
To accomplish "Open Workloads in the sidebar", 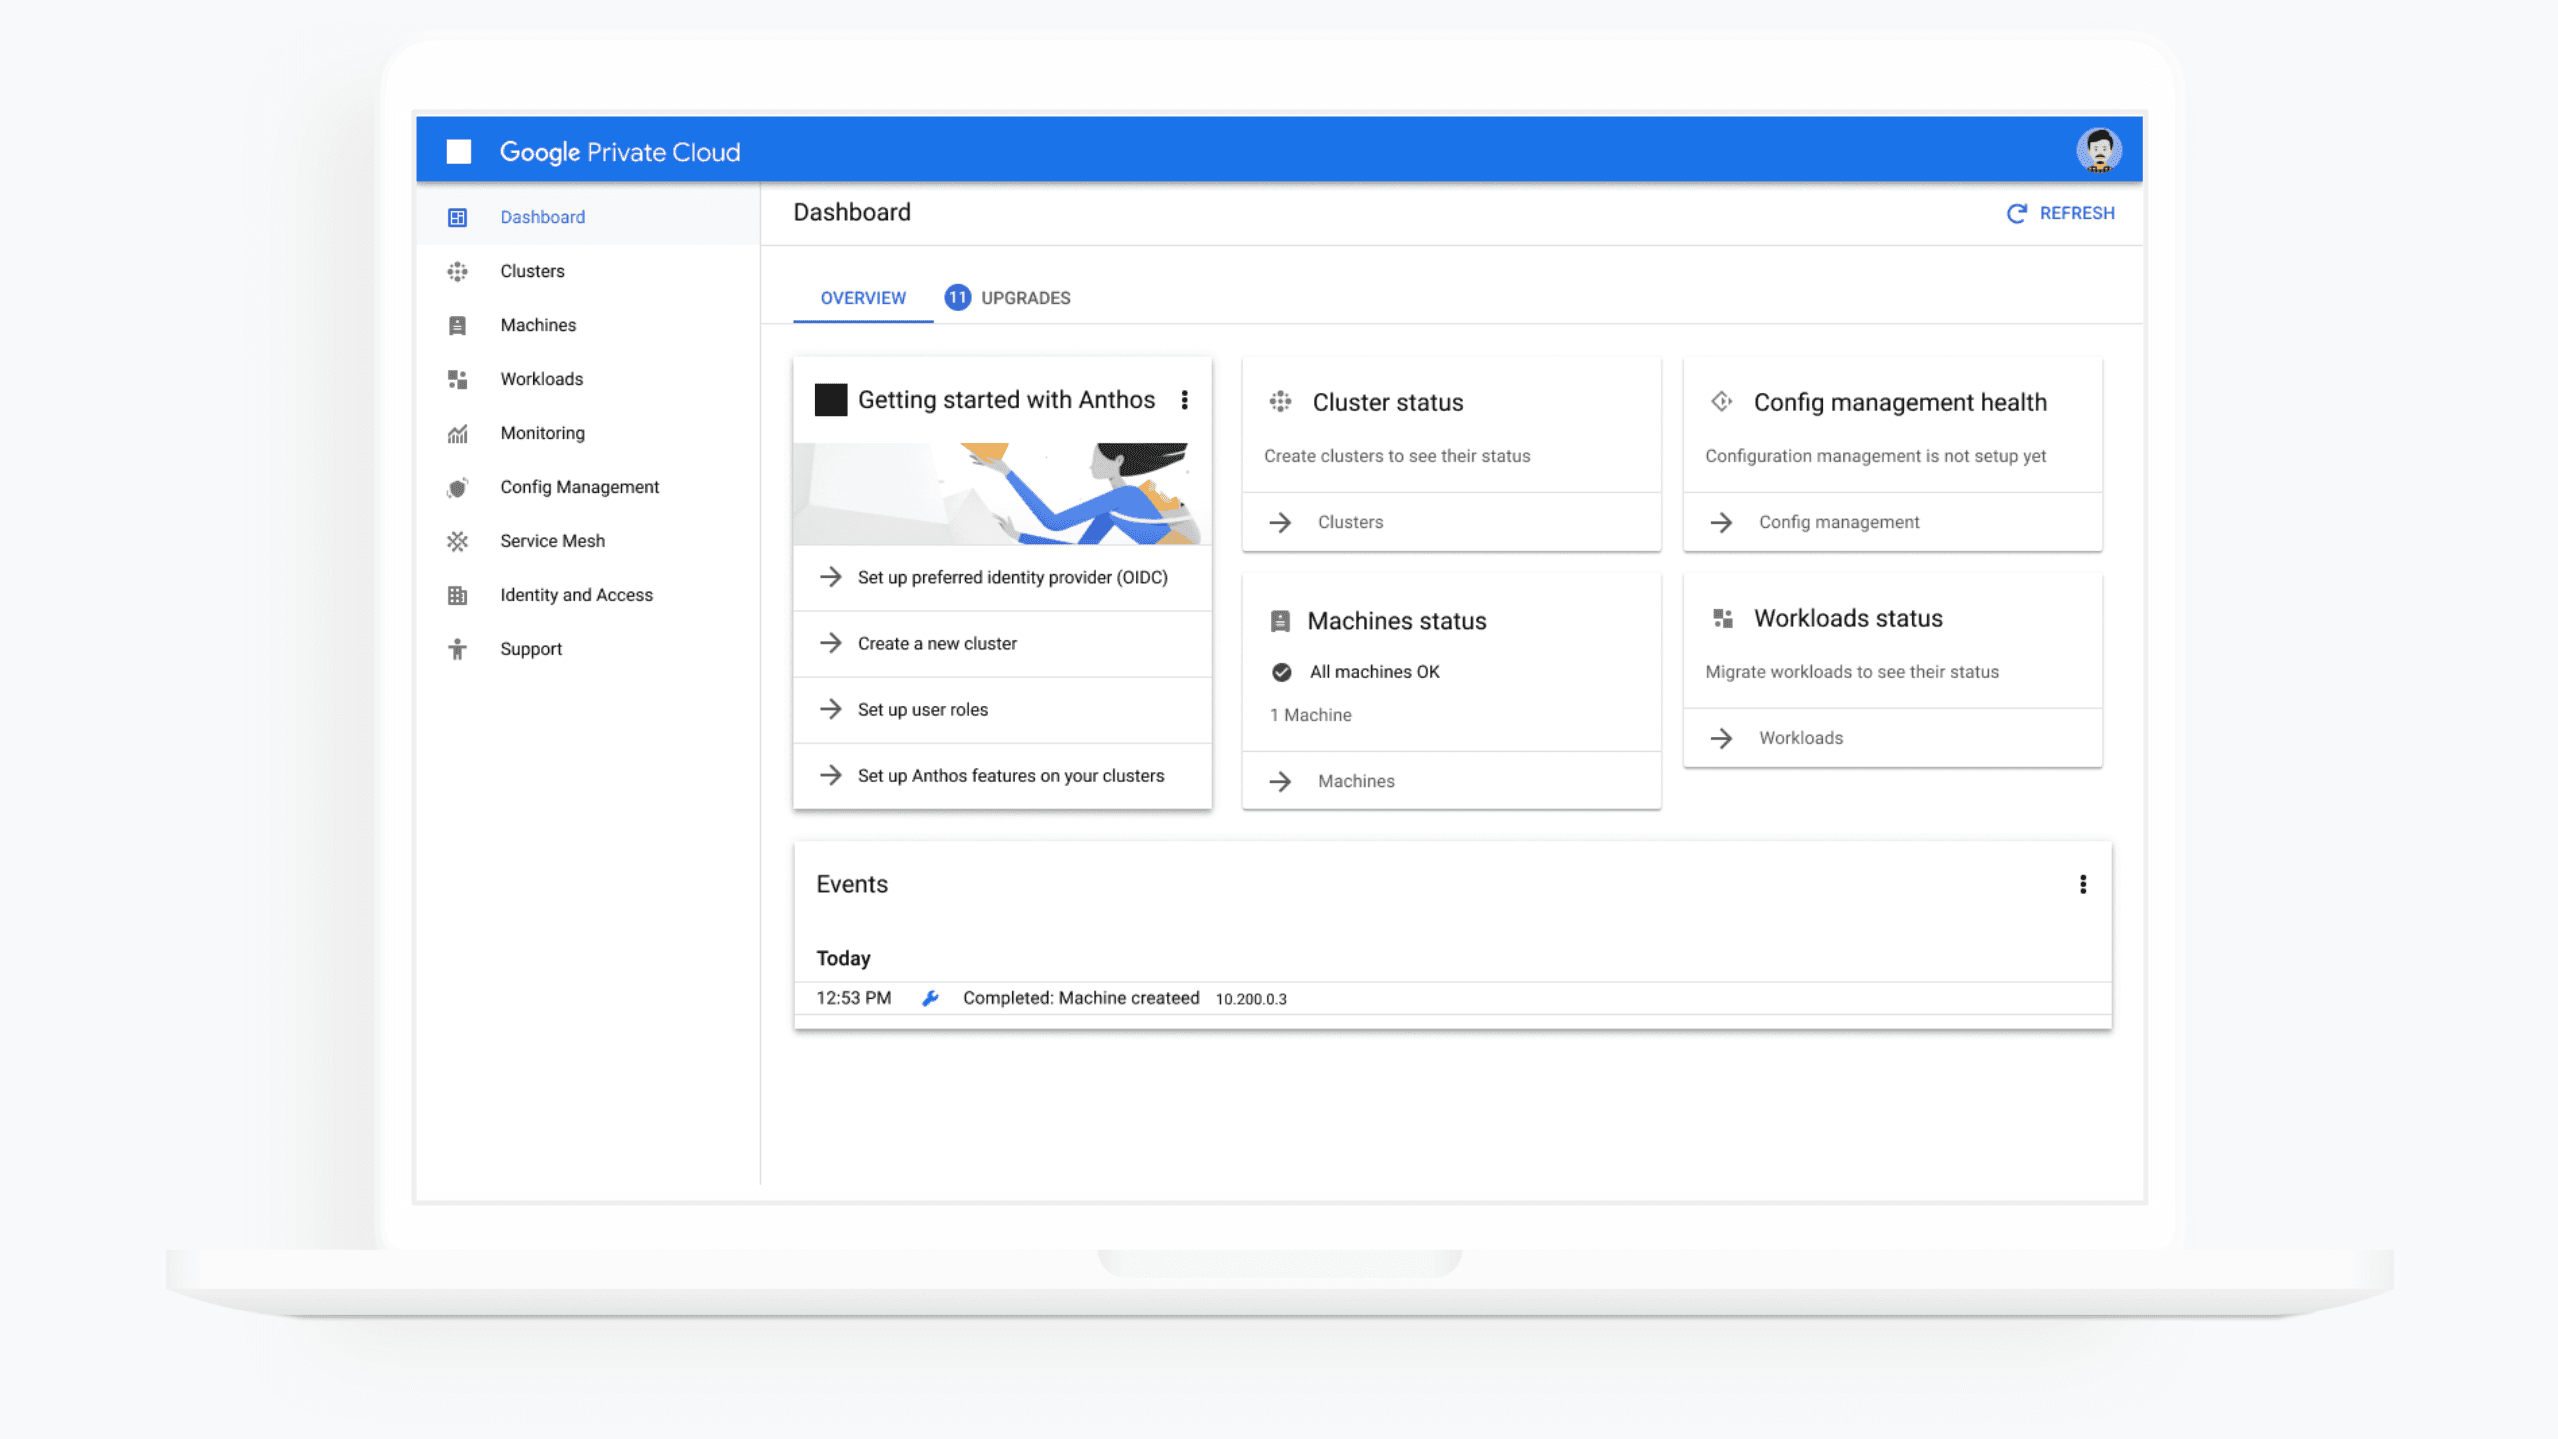I will pyautogui.click(x=541, y=379).
